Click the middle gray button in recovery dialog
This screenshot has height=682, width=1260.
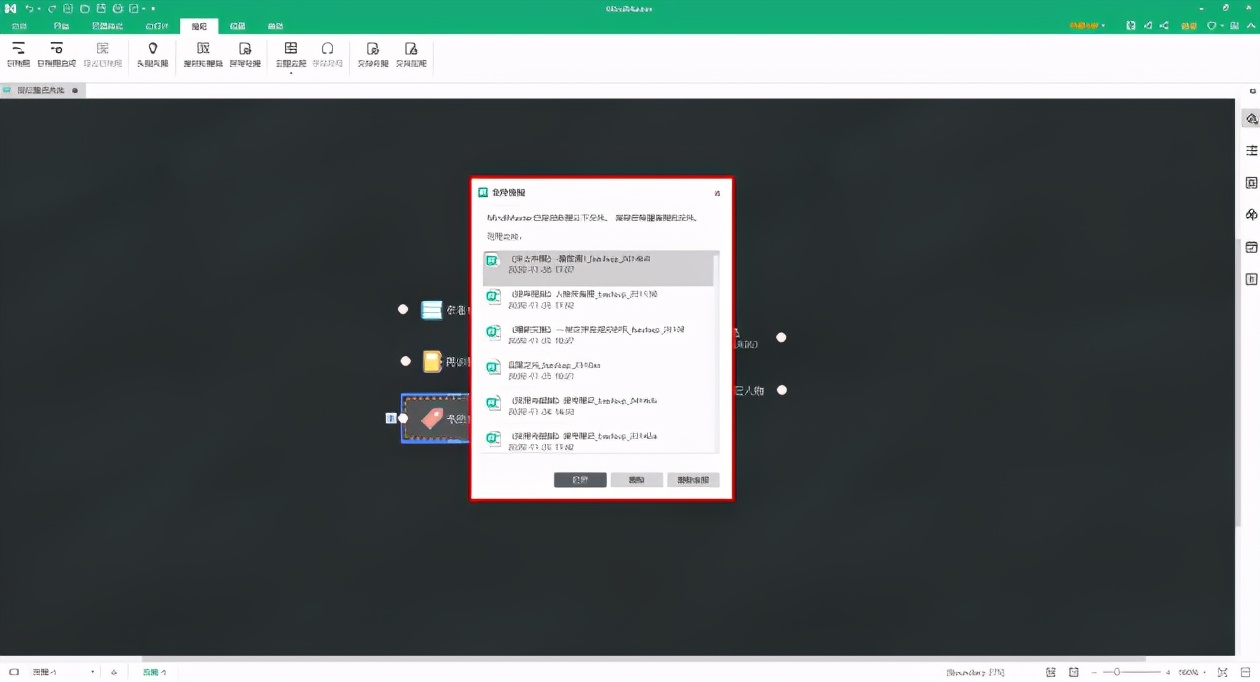637,480
